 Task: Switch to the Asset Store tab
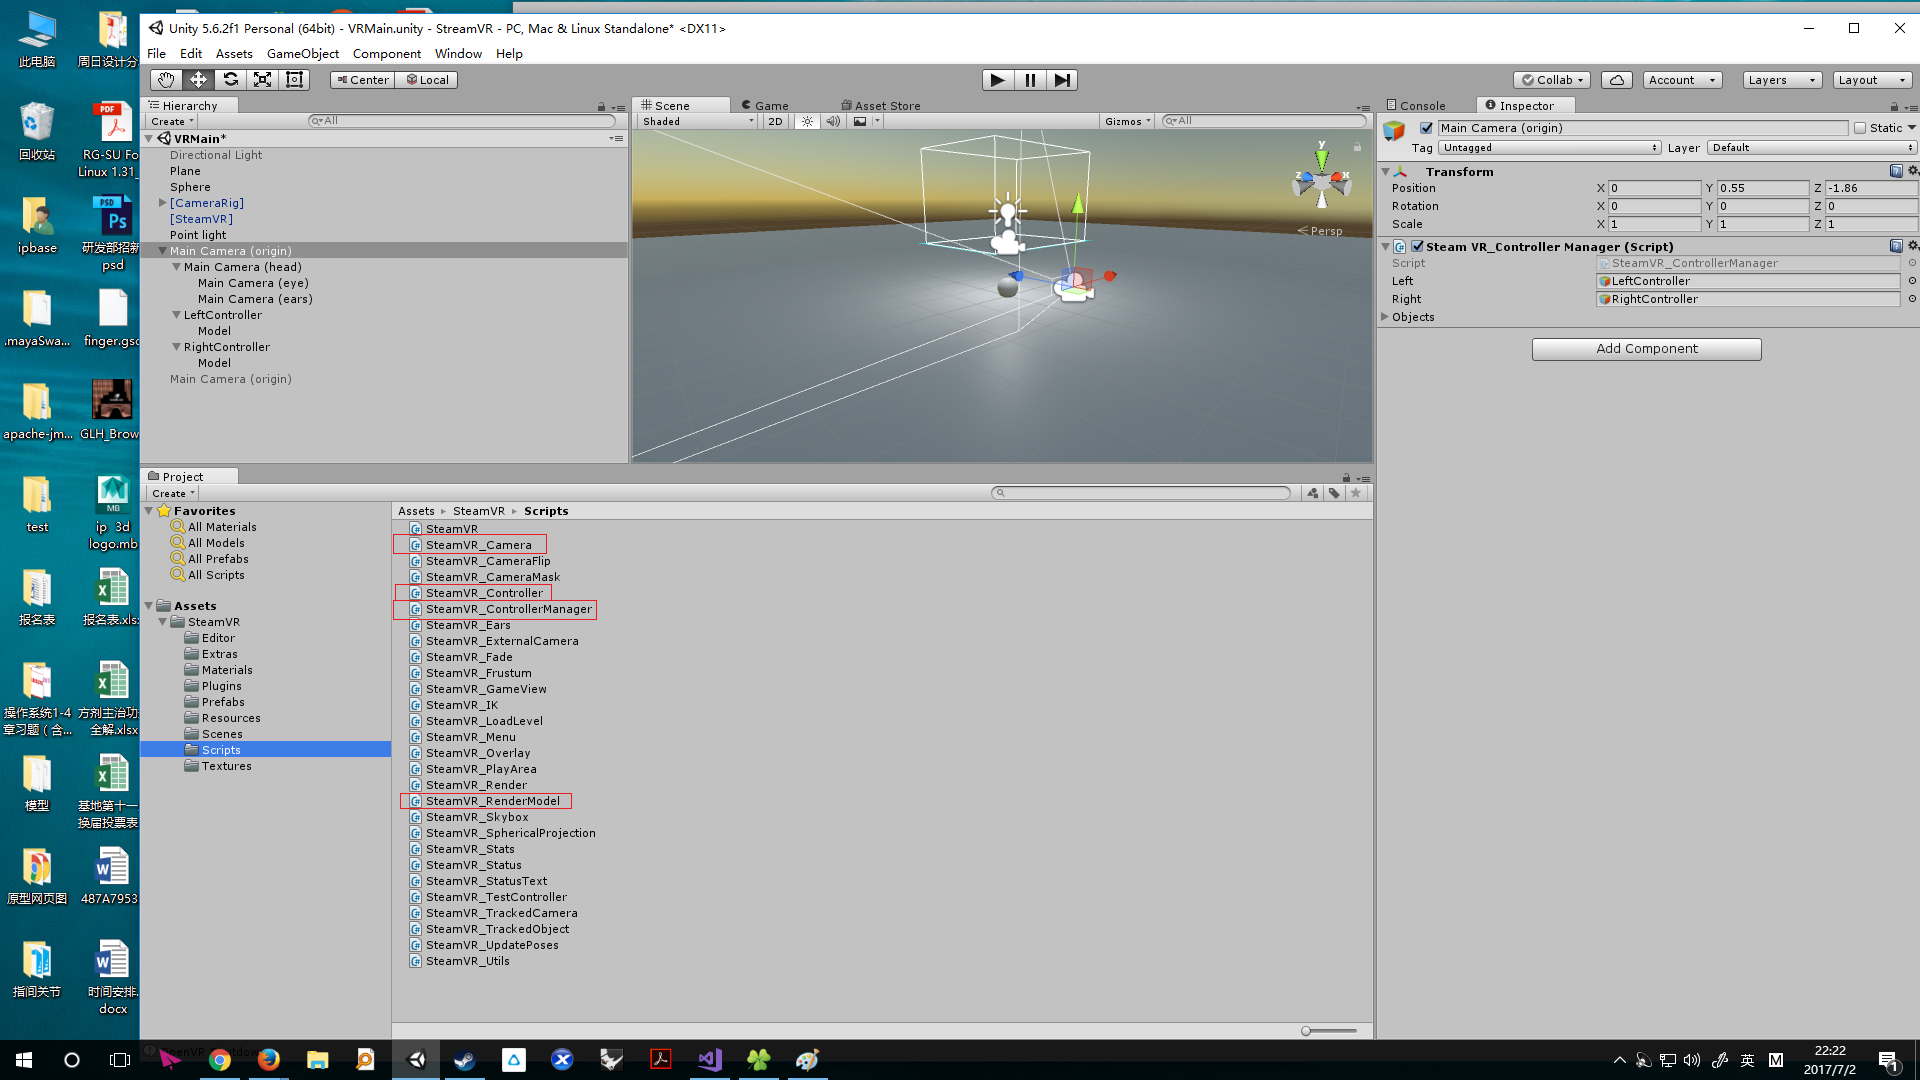(x=881, y=106)
